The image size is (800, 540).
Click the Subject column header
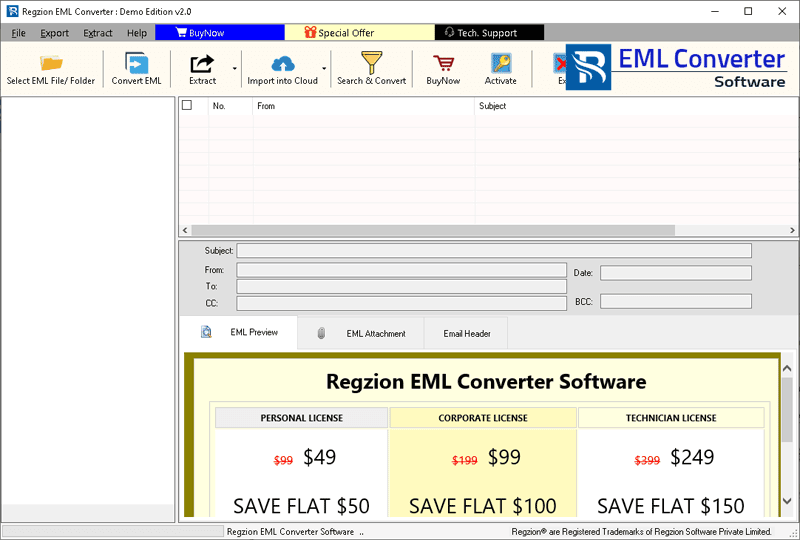pos(637,106)
